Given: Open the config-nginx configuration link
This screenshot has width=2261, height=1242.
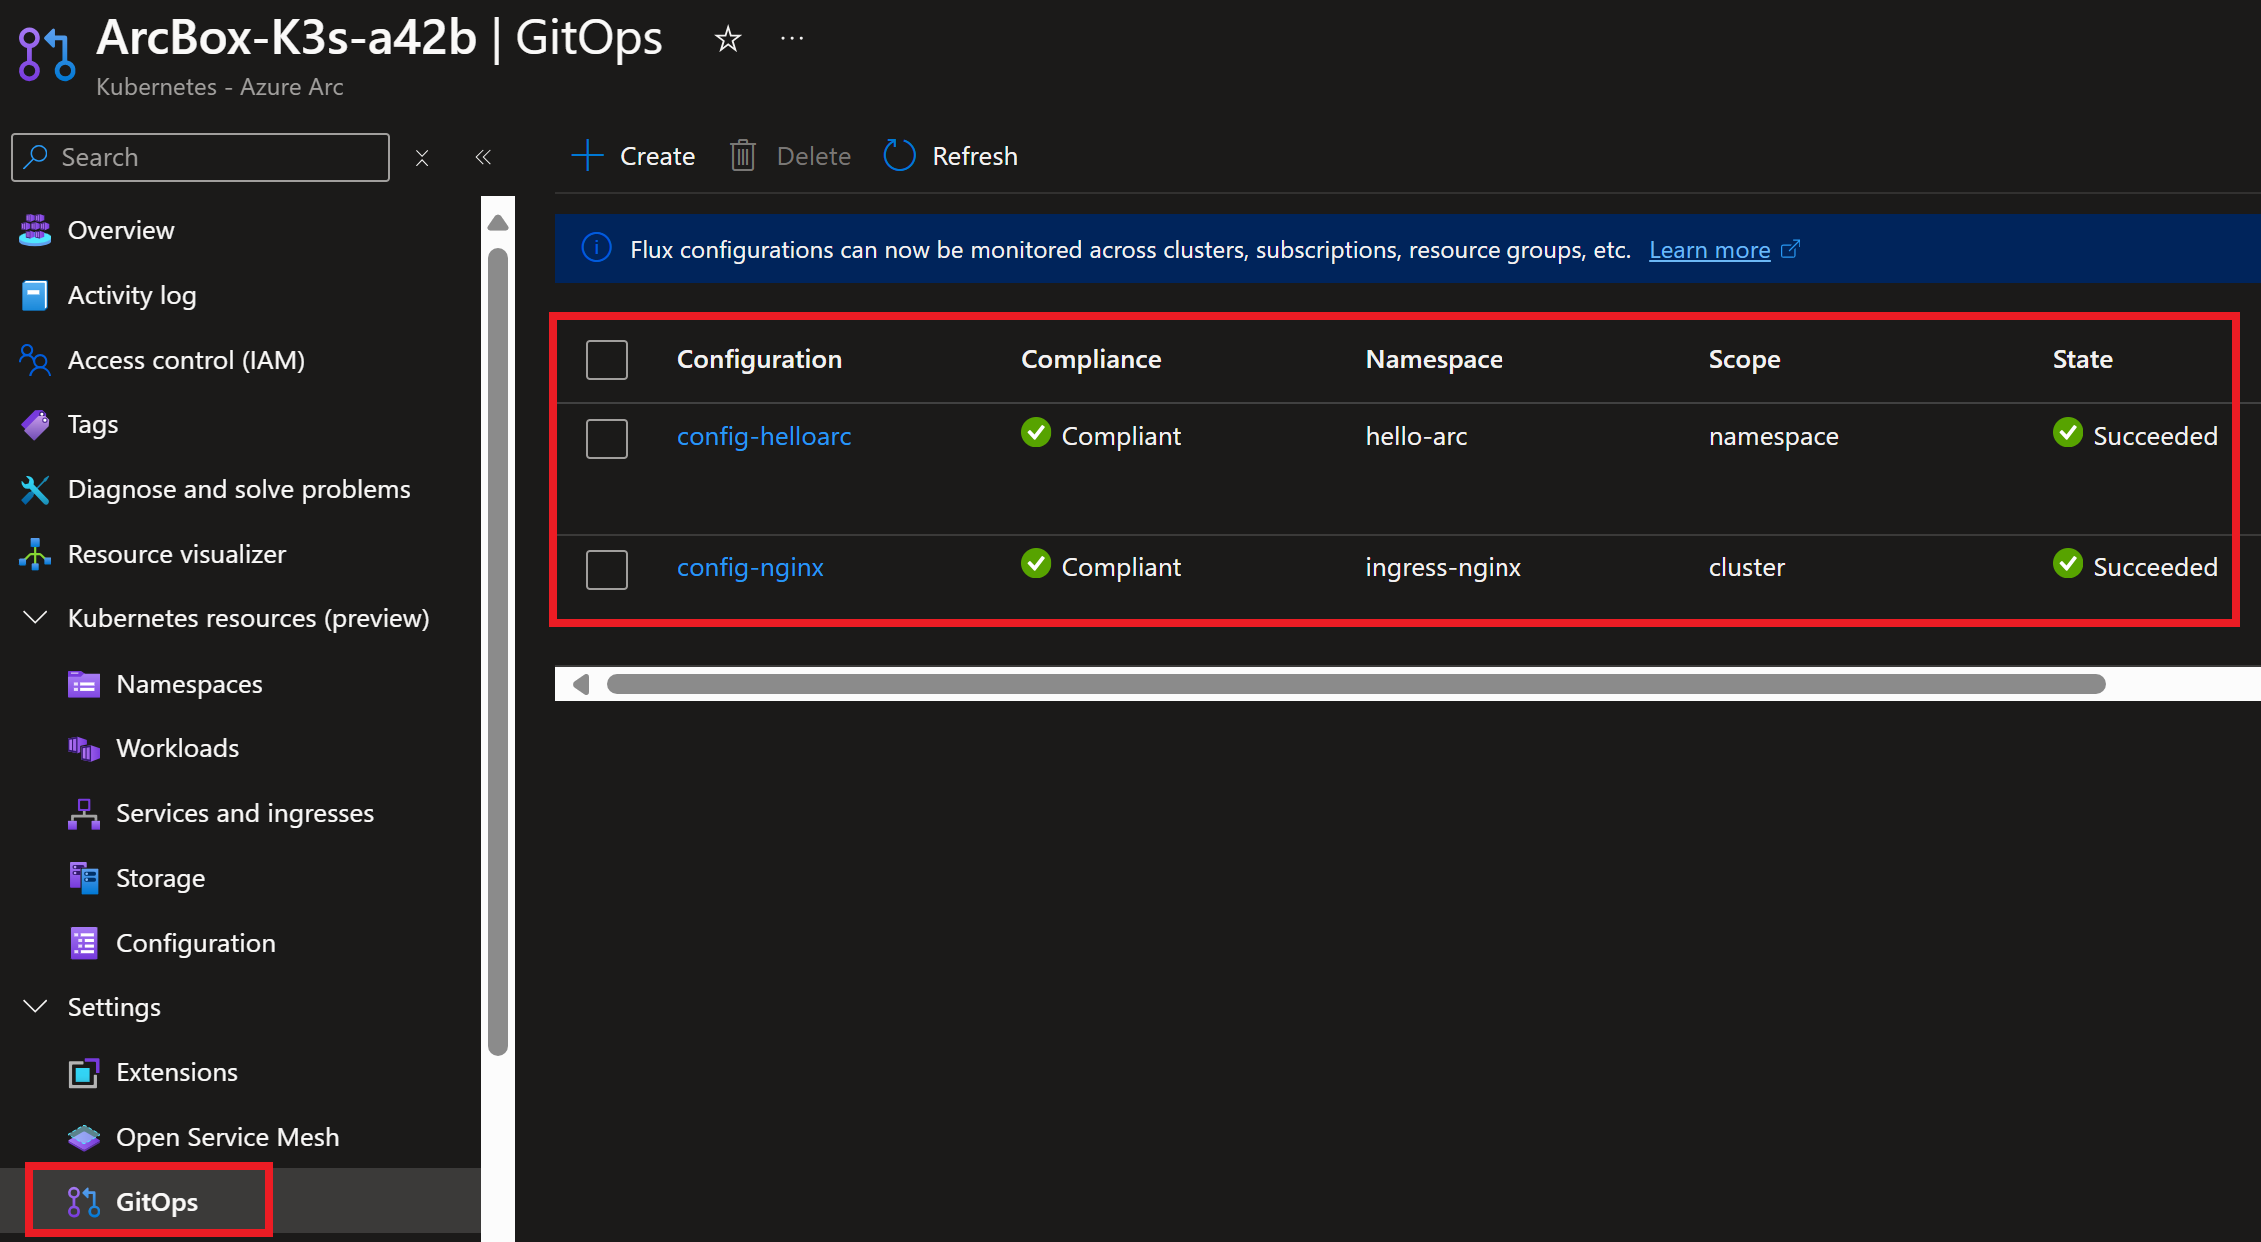Looking at the screenshot, I should (750, 567).
